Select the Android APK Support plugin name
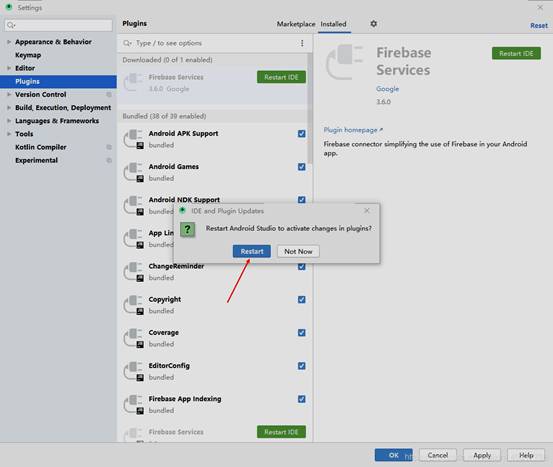The image size is (553, 467). 183,133
